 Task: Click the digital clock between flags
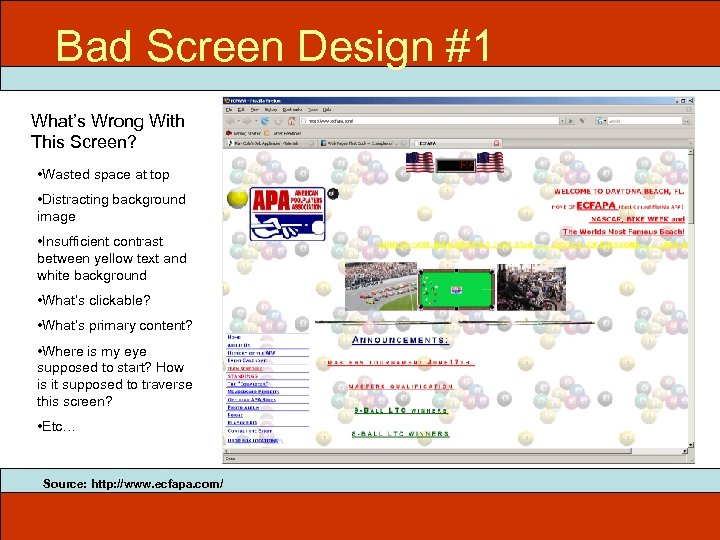pyautogui.click(x=455, y=165)
